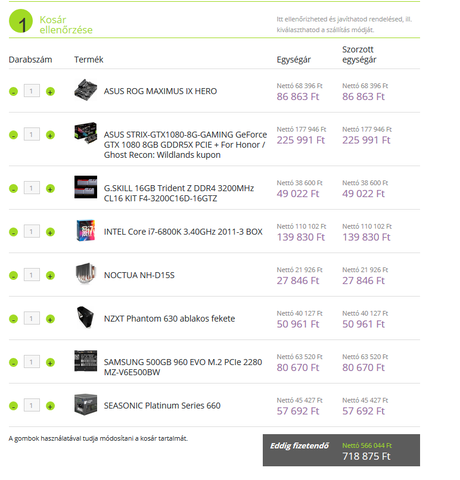This screenshot has height=480, width=460.
Task: Decrease quantity of SEASONIC Platinum Series 660
Action: (13, 406)
